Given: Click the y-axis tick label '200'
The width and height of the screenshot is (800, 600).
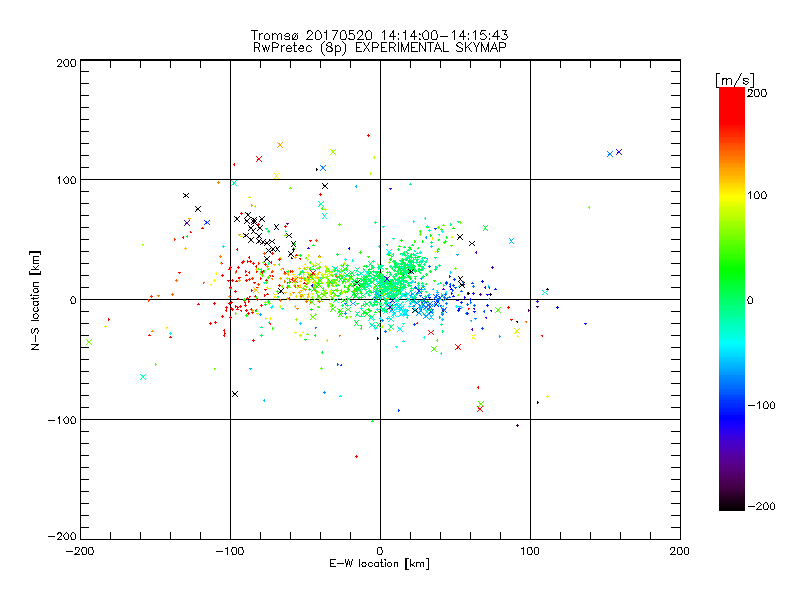Looking at the screenshot, I should pos(66,63).
